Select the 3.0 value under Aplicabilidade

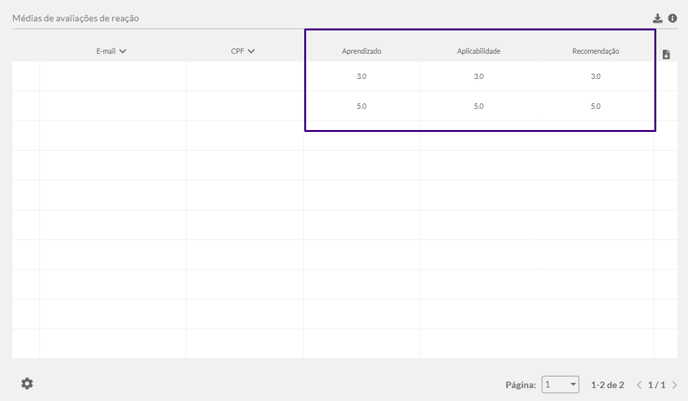(478, 77)
